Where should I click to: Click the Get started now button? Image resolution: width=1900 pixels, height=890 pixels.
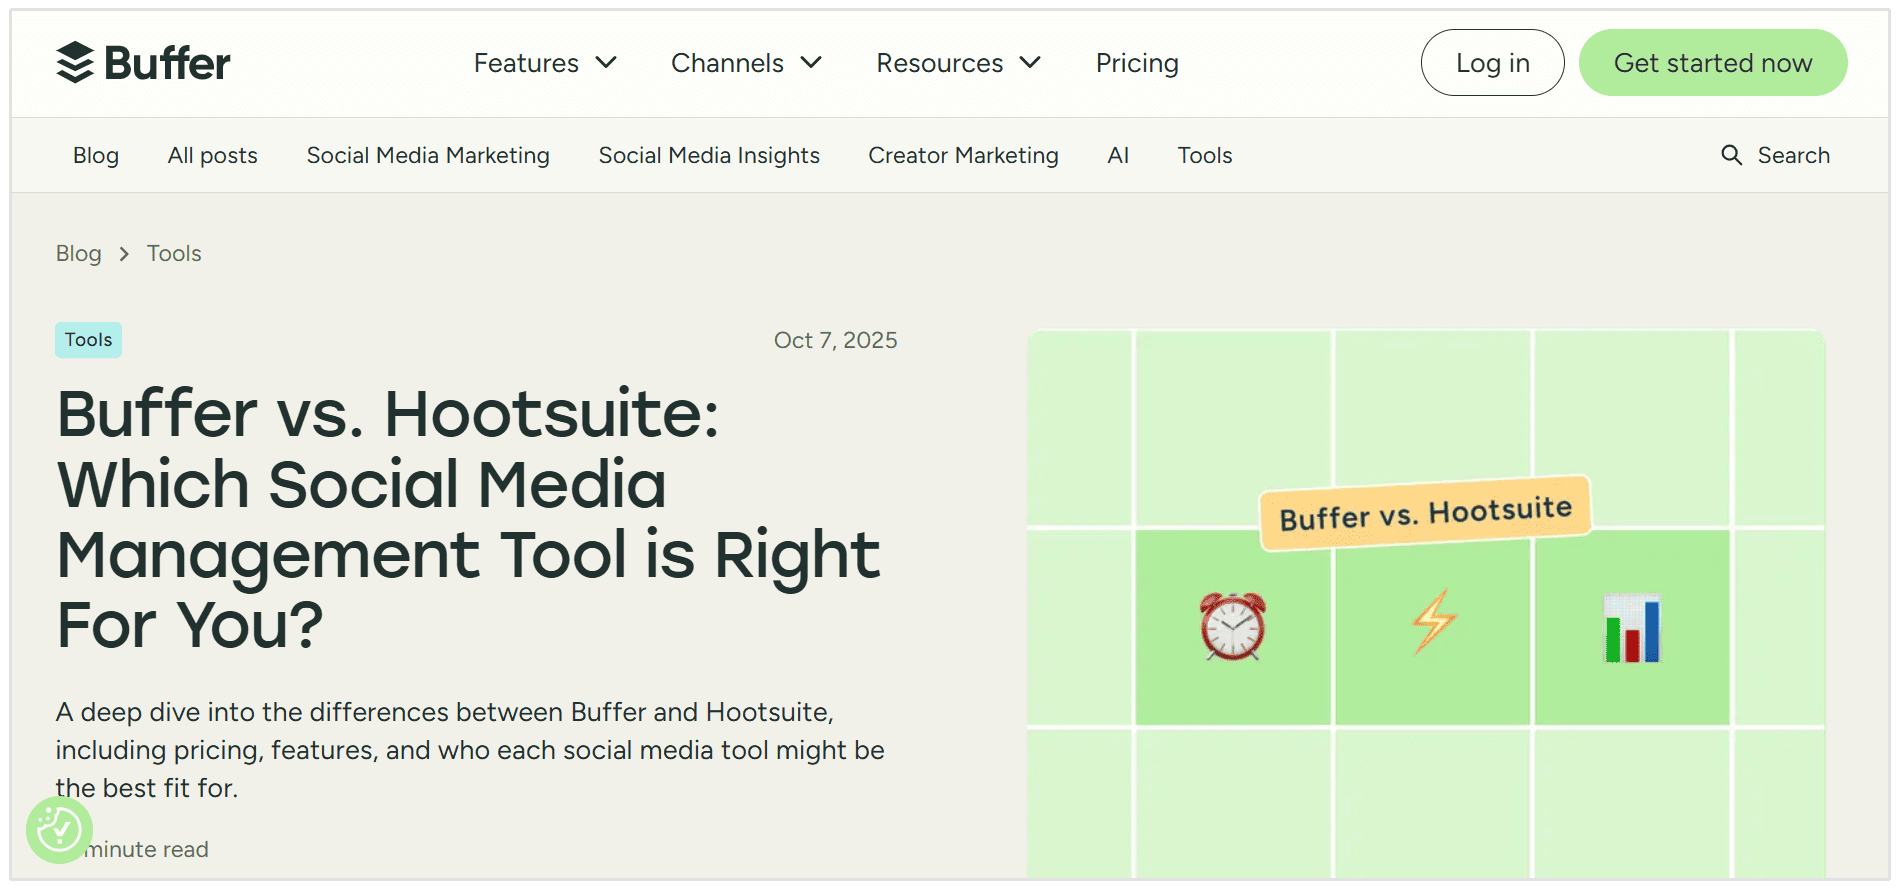pos(1712,63)
